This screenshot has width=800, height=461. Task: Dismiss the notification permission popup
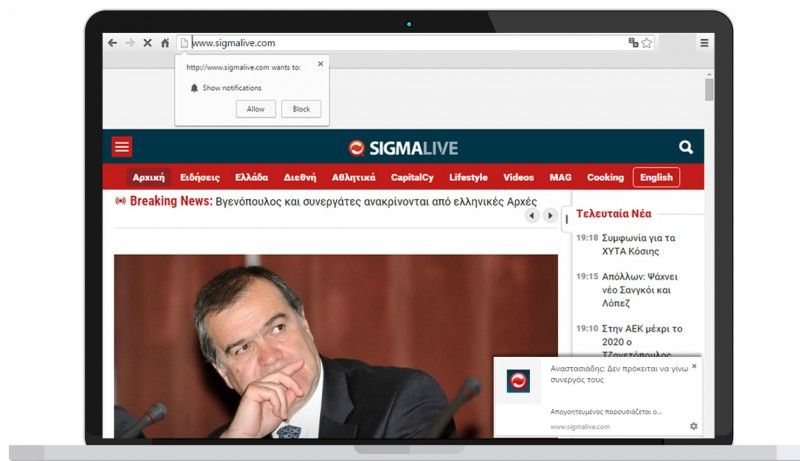coord(320,64)
